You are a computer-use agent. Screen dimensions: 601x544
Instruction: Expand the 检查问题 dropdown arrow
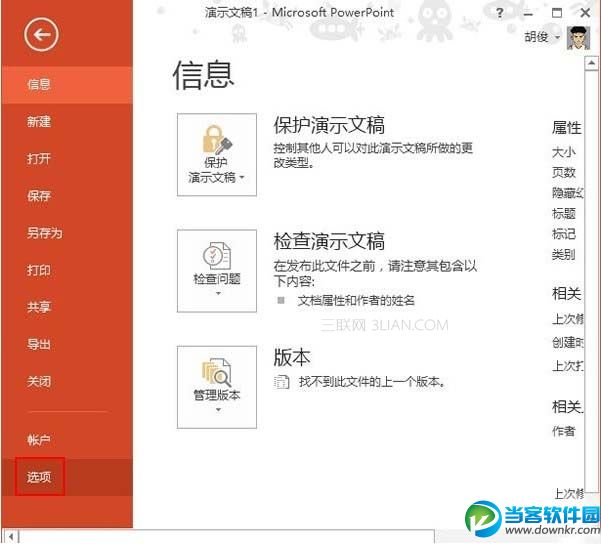(x=218, y=294)
